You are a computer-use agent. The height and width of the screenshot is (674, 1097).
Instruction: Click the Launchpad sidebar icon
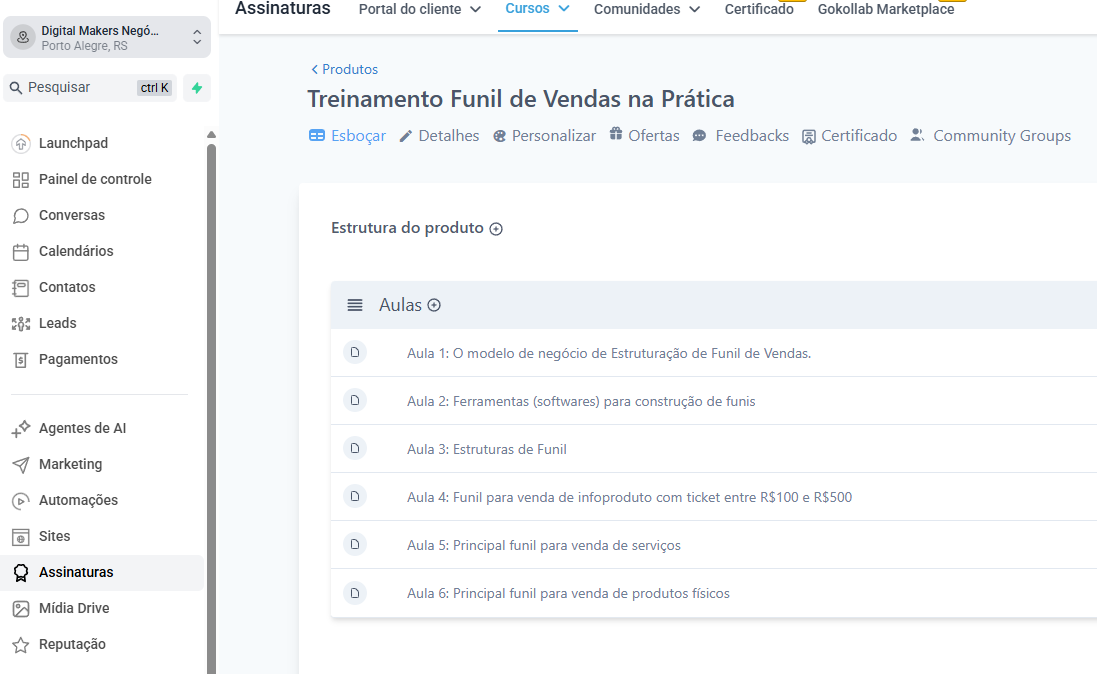[21, 143]
